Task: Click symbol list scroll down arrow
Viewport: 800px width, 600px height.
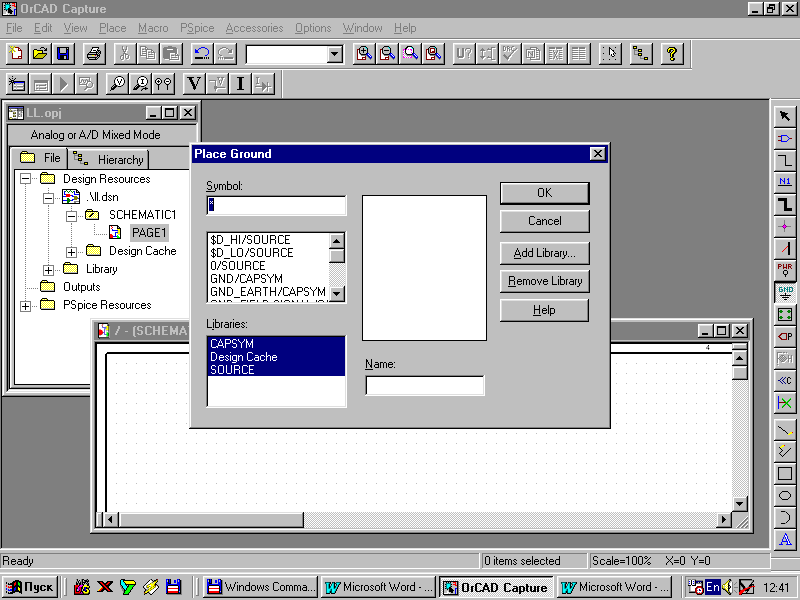Action: [337, 293]
